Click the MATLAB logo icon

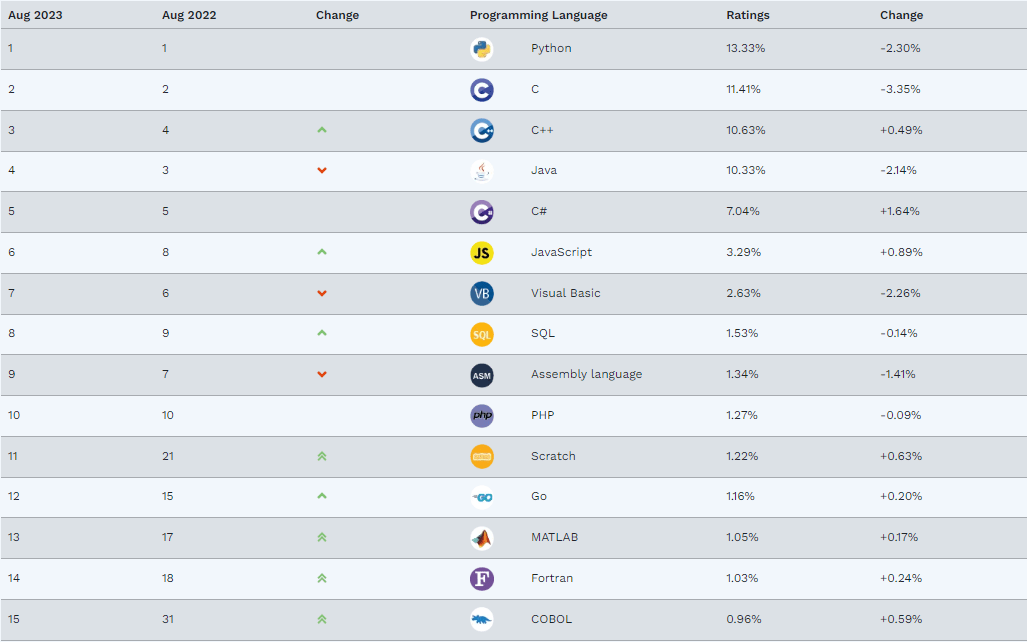482,538
